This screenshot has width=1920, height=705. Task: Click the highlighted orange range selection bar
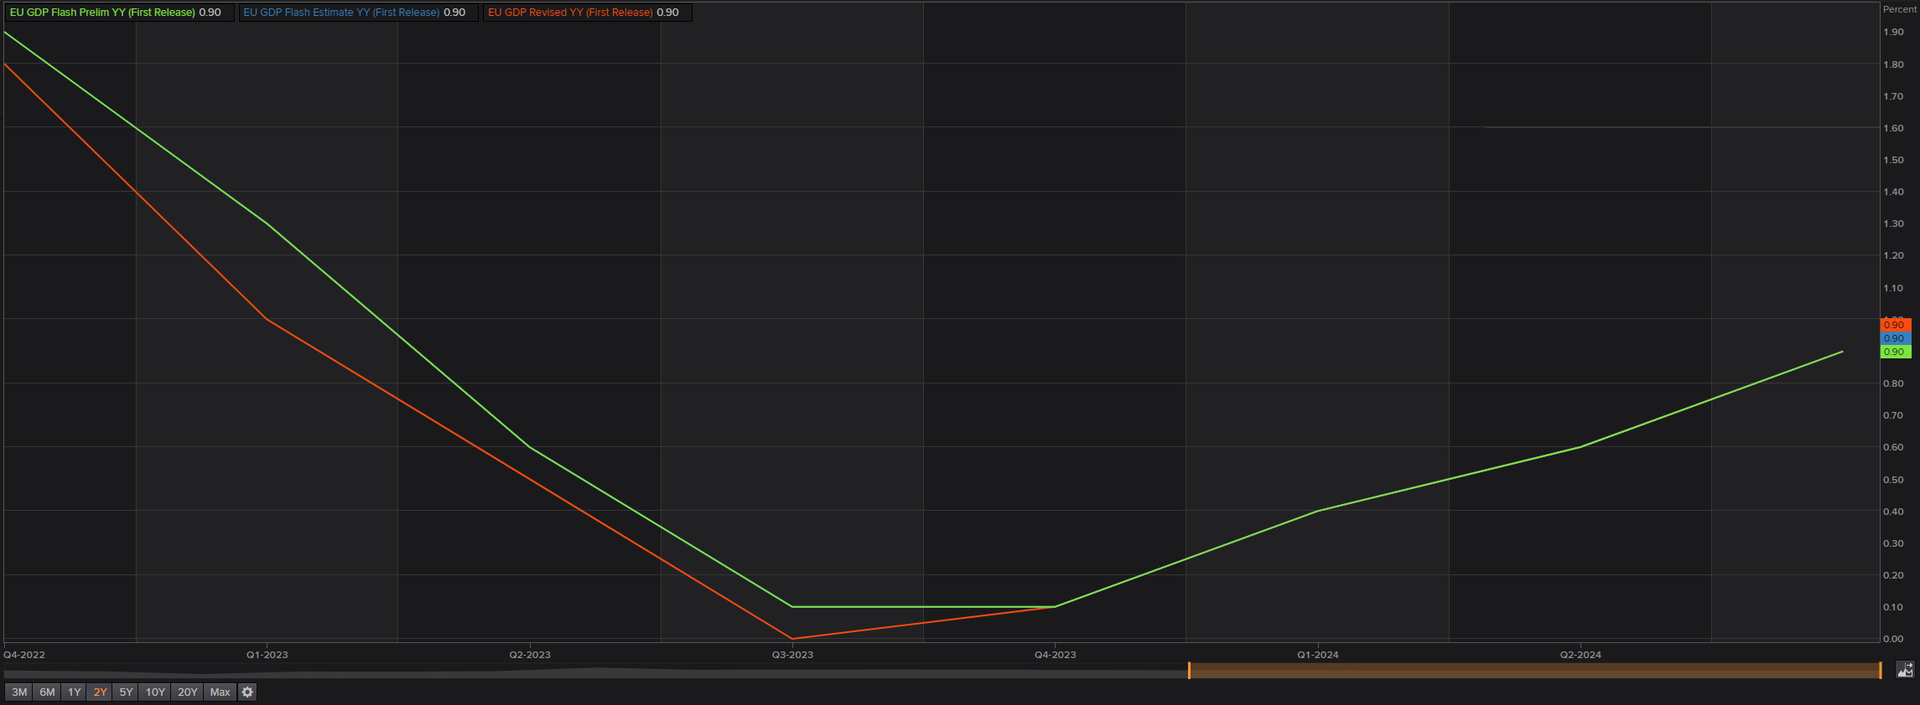pos(1534,671)
